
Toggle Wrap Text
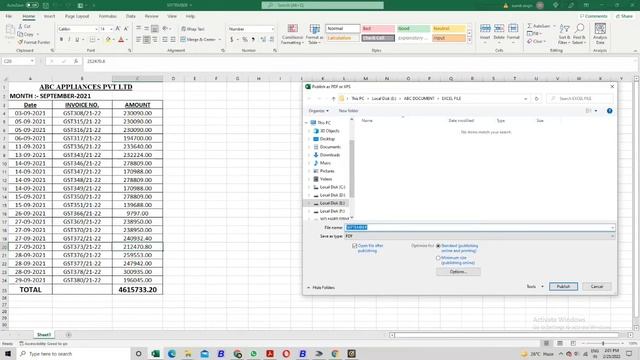point(193,29)
